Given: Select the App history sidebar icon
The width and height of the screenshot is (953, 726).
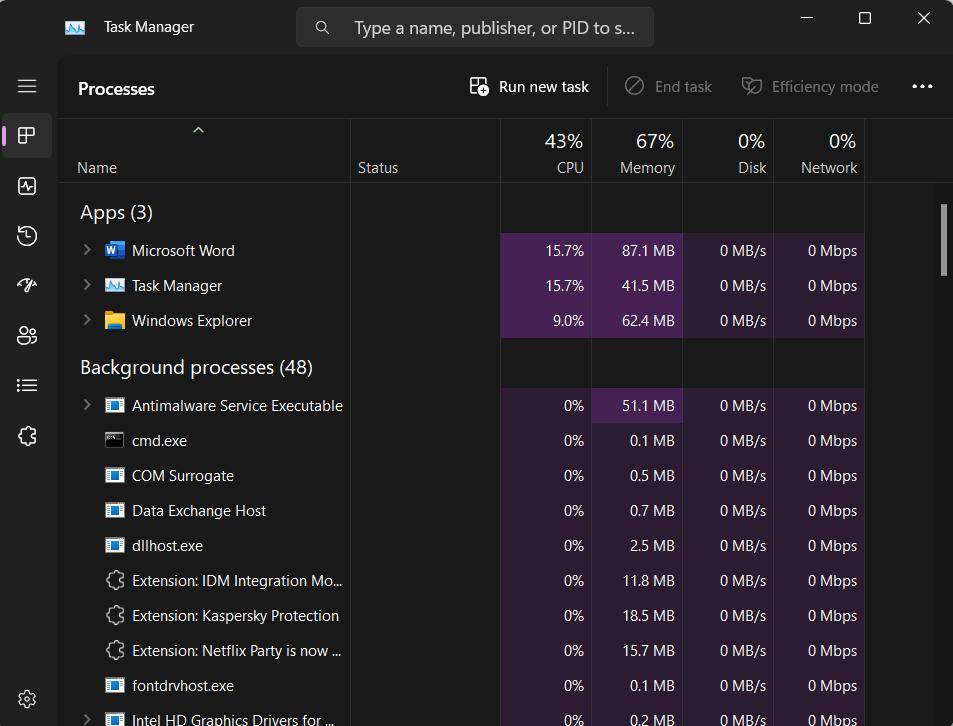Looking at the screenshot, I should [x=27, y=236].
